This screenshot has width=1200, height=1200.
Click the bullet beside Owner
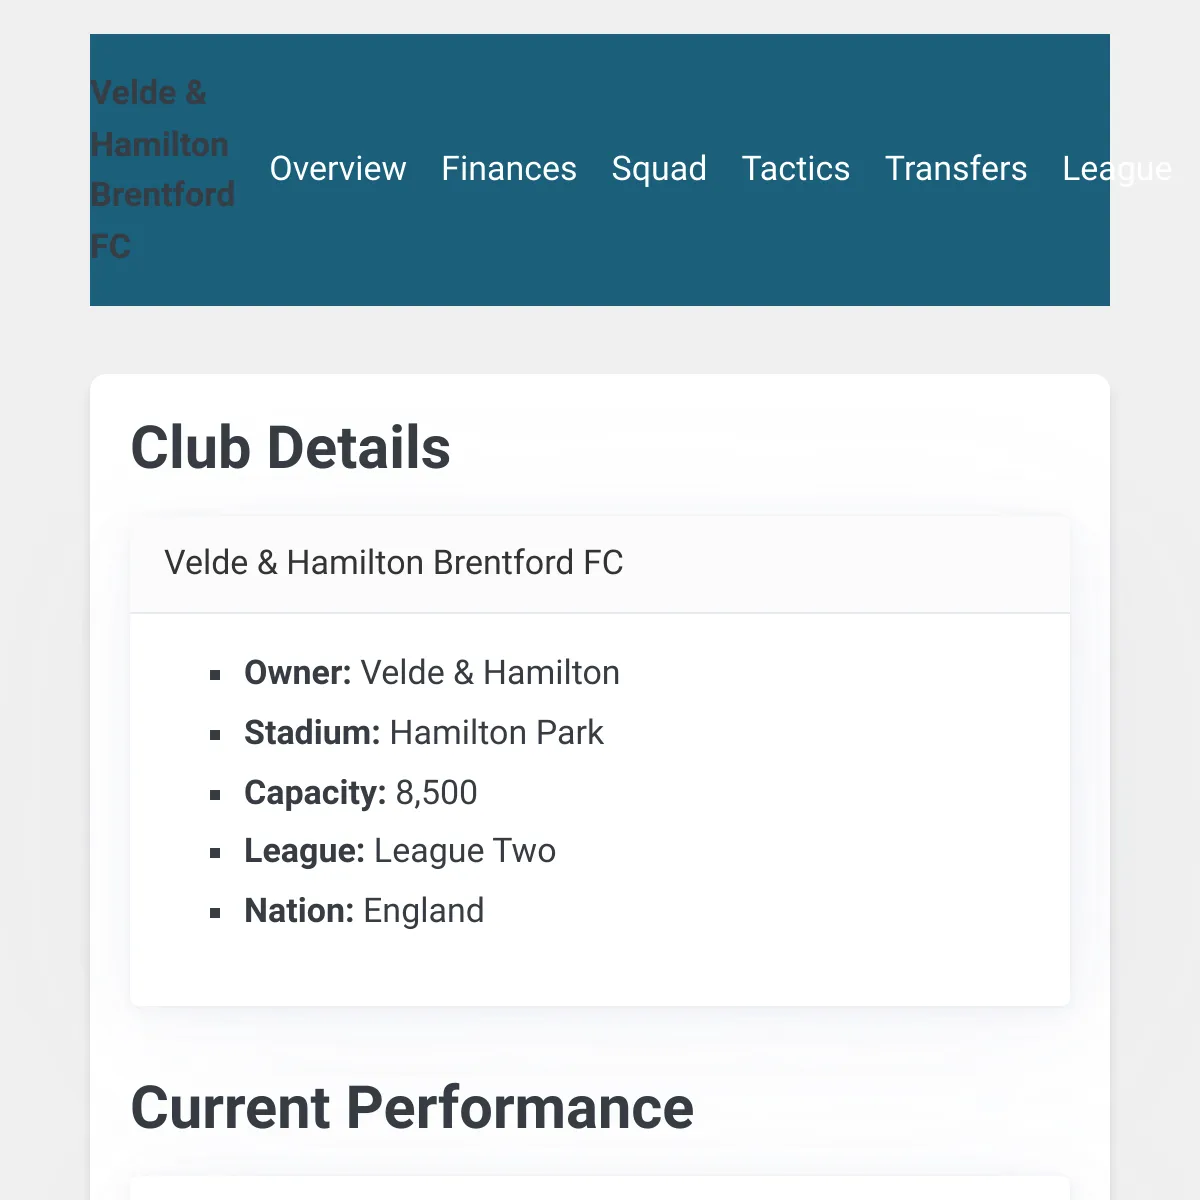point(215,675)
